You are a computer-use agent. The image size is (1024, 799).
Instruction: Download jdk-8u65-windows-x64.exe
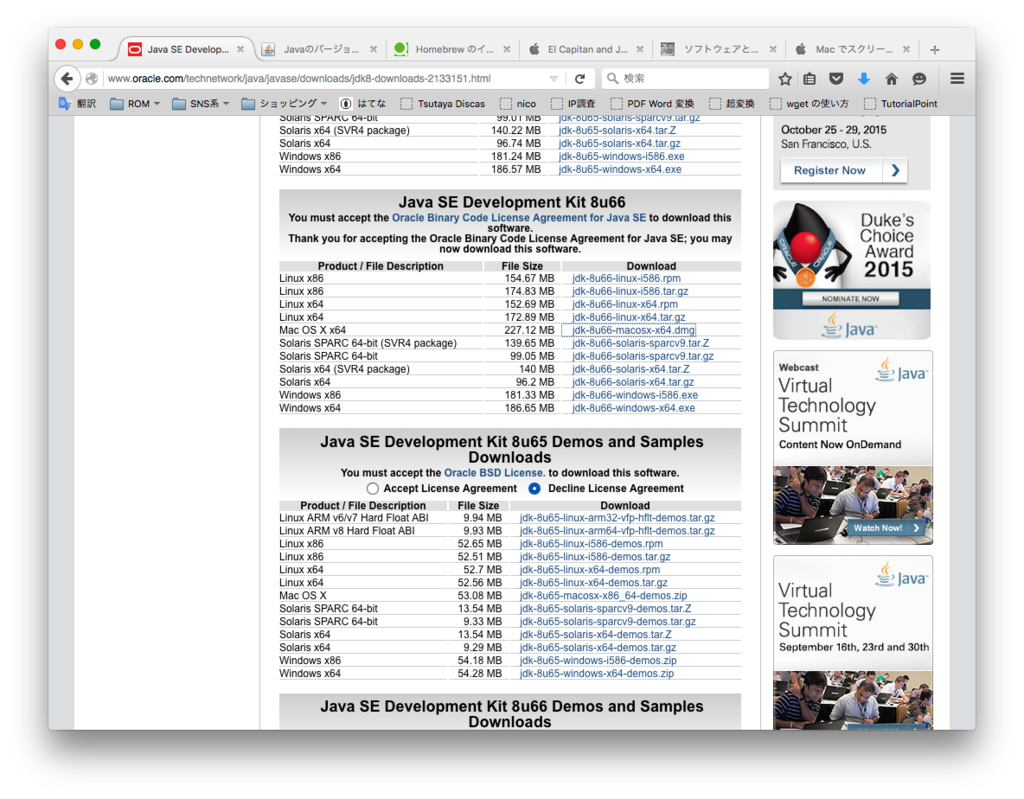(x=620, y=170)
